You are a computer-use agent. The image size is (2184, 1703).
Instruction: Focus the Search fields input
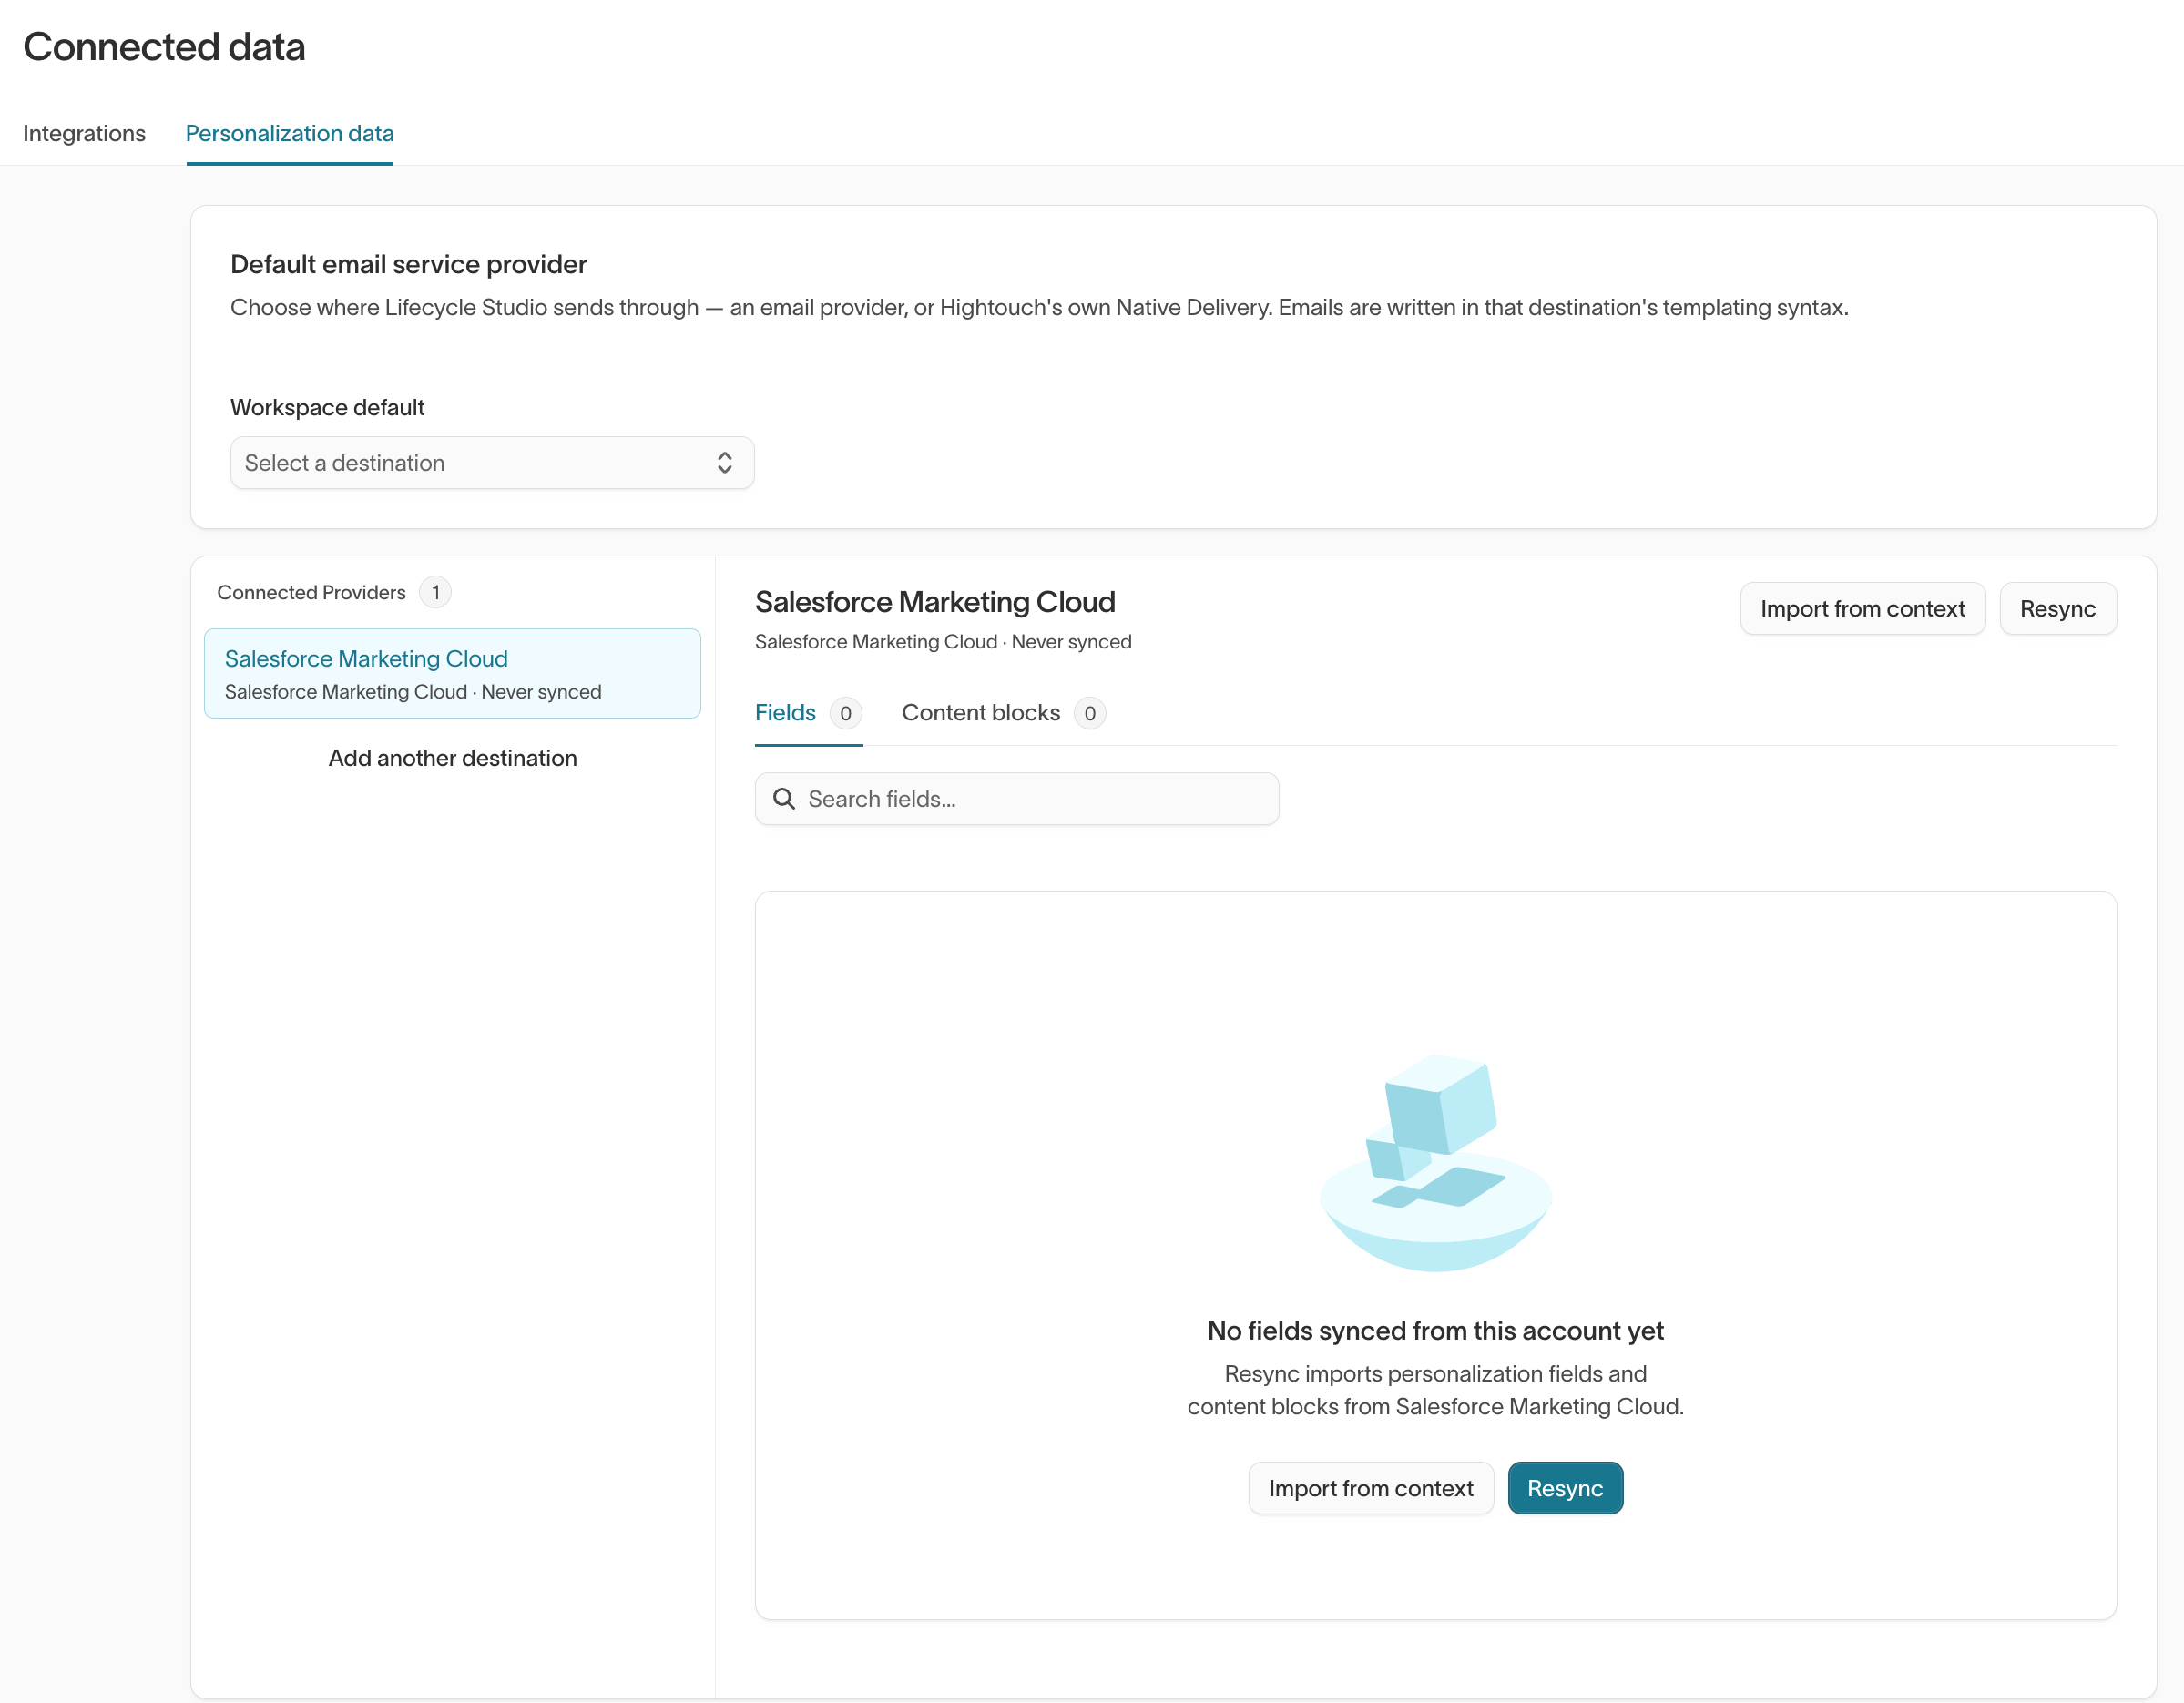click(x=1017, y=799)
